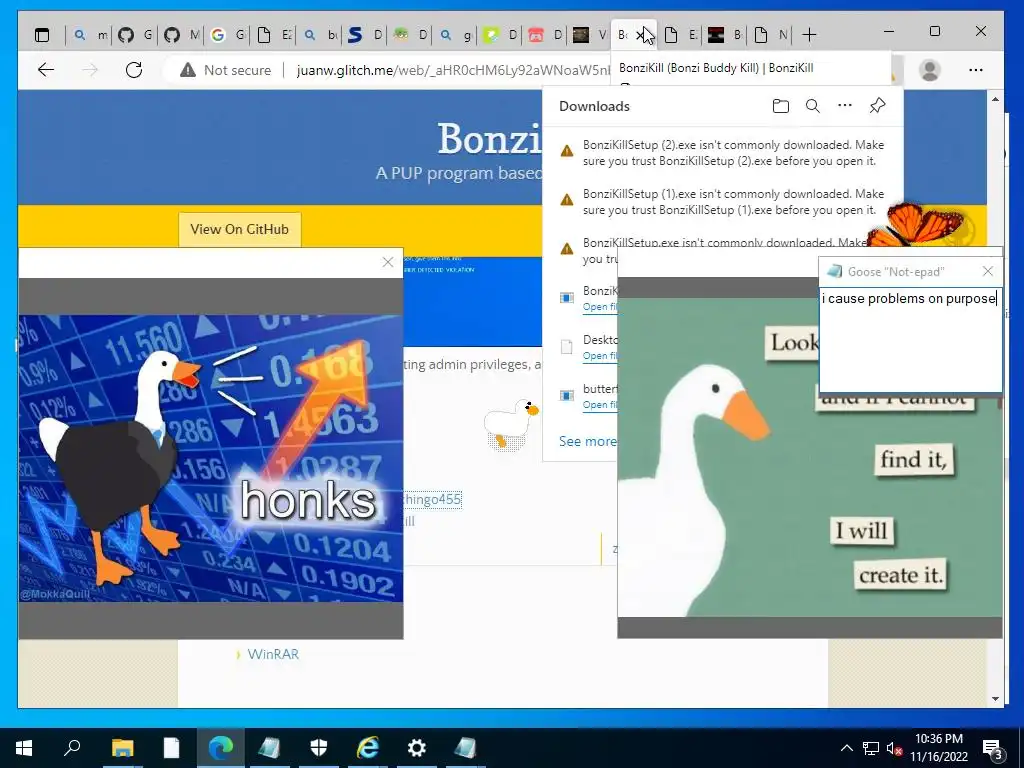Open the downloads folder icon
Screen dimensions: 1024x768
pos(780,106)
